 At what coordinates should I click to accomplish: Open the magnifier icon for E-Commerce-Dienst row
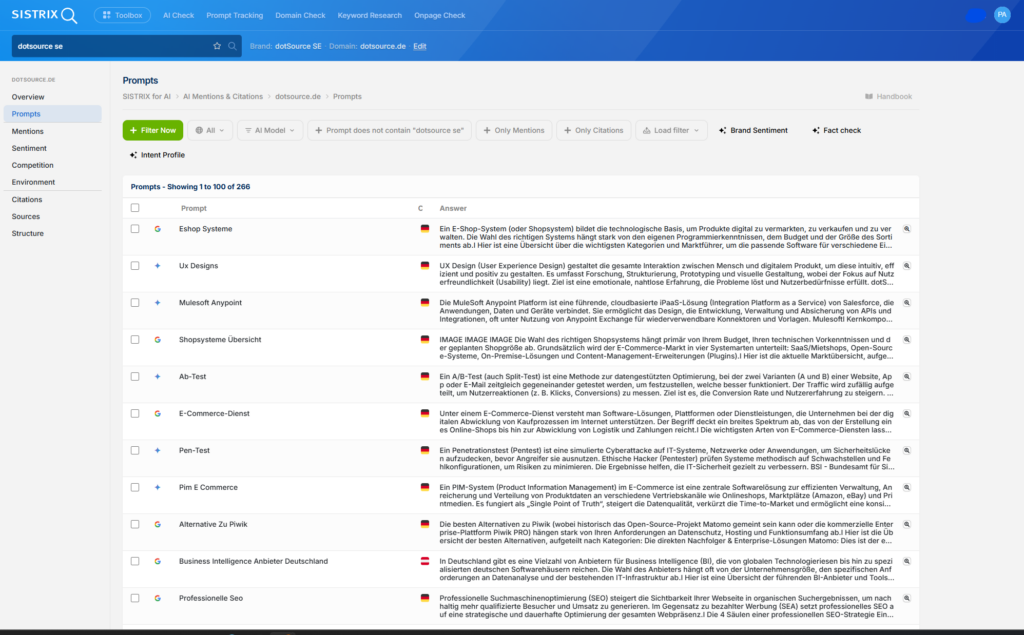[906, 414]
